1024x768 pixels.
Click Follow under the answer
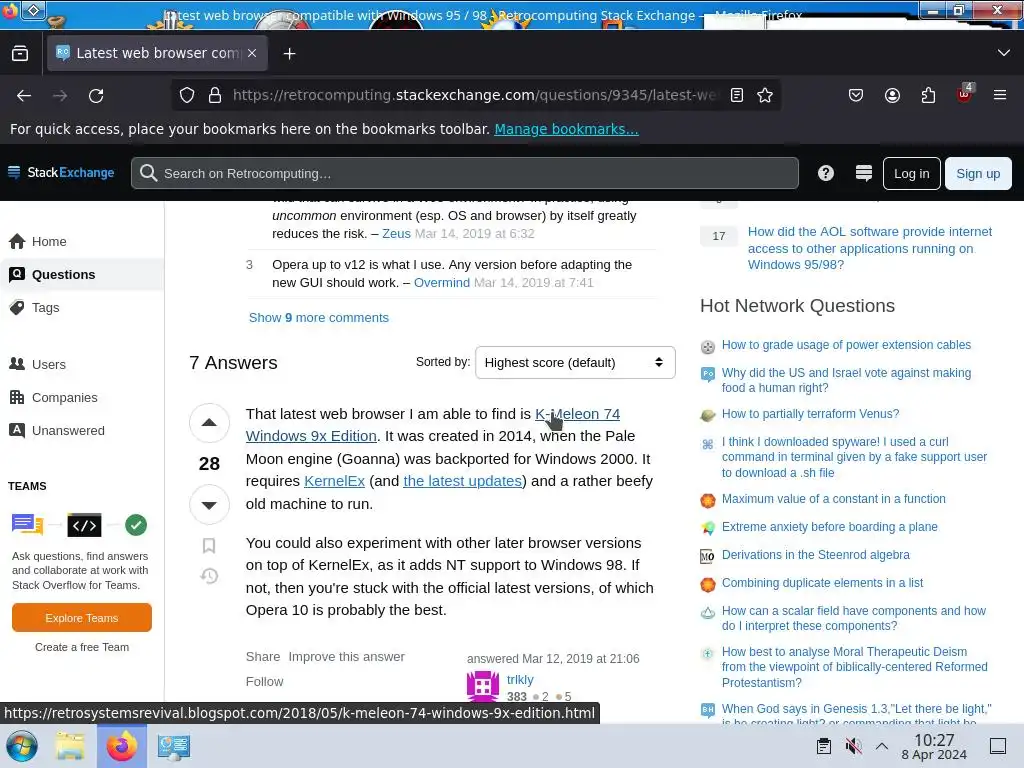pyautogui.click(x=264, y=682)
